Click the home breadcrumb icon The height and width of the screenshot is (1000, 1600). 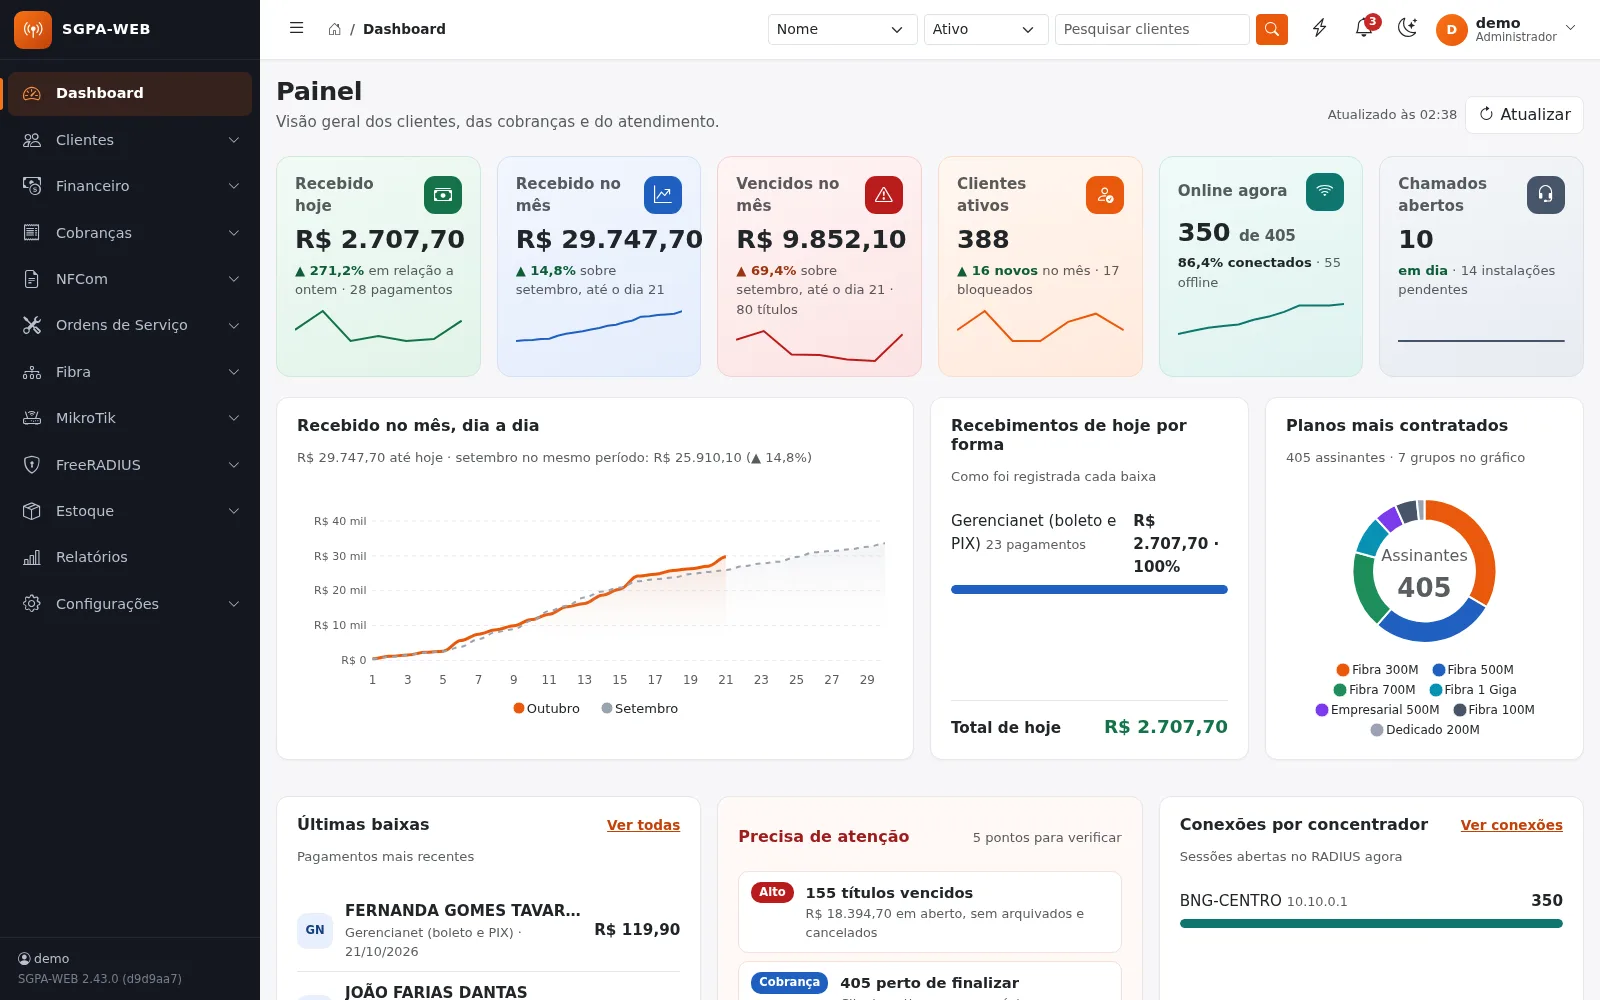coord(335,29)
